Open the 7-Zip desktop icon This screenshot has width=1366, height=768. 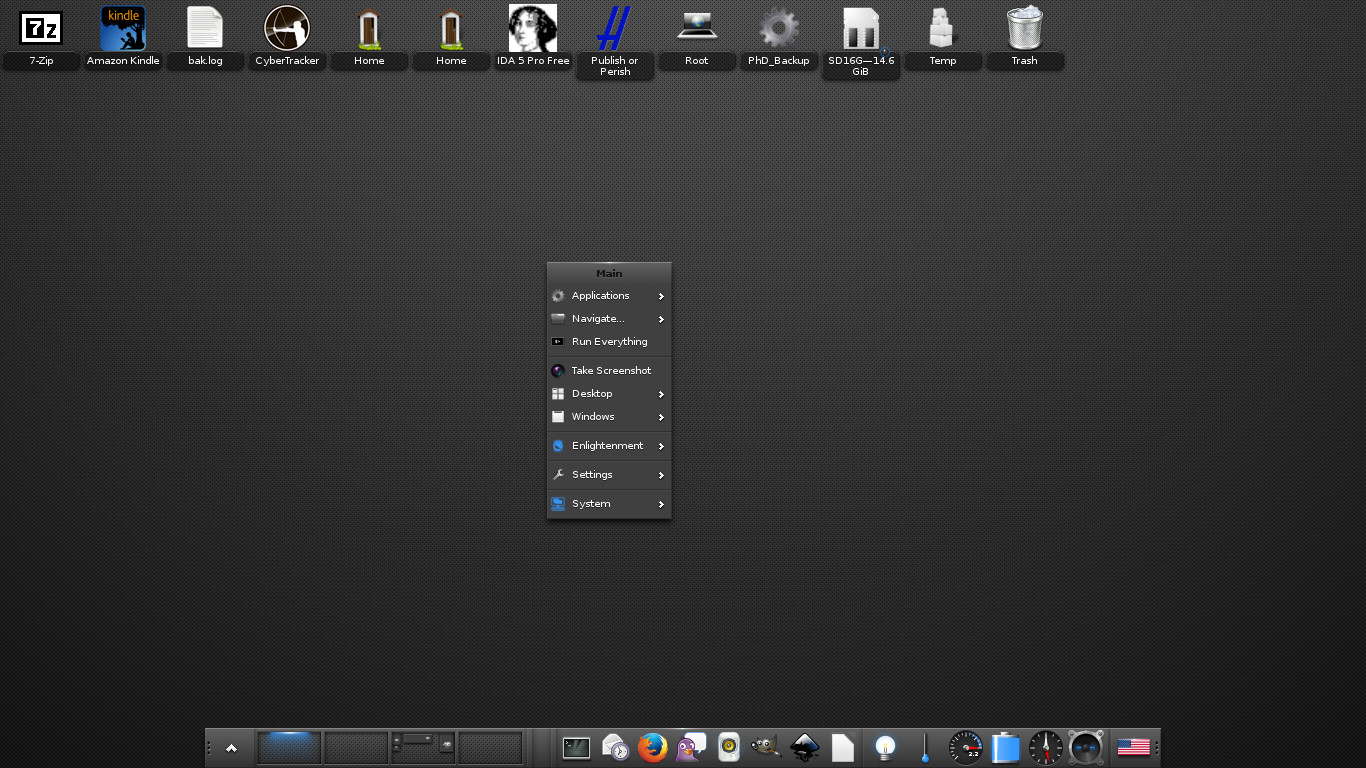41,29
